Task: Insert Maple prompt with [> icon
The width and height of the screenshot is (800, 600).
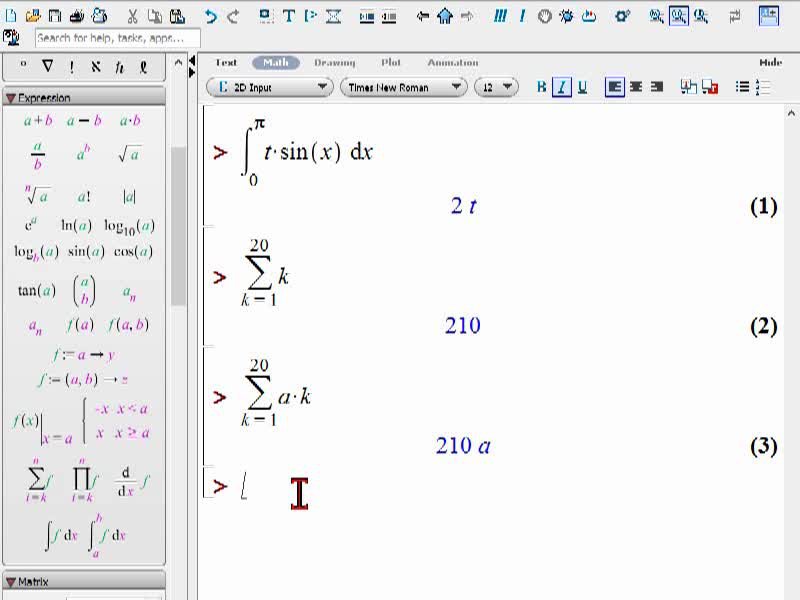Action: 310,16
